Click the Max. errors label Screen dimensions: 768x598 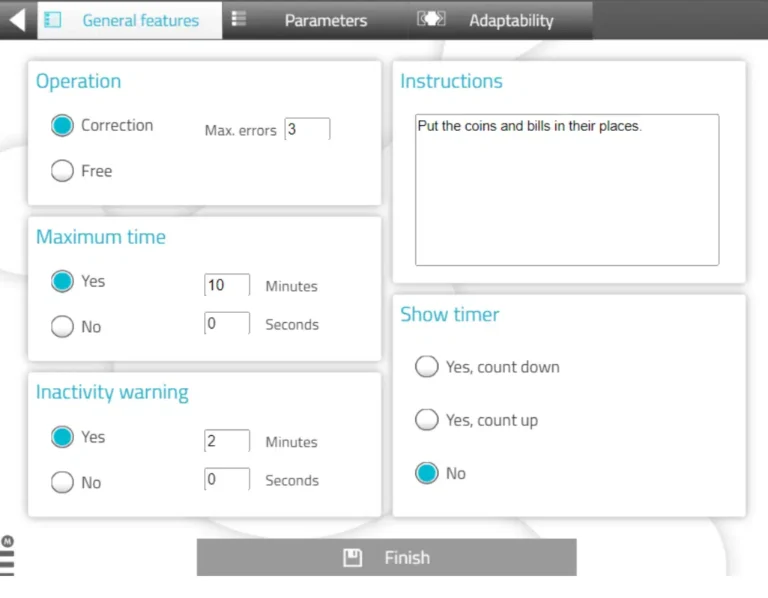pos(240,131)
